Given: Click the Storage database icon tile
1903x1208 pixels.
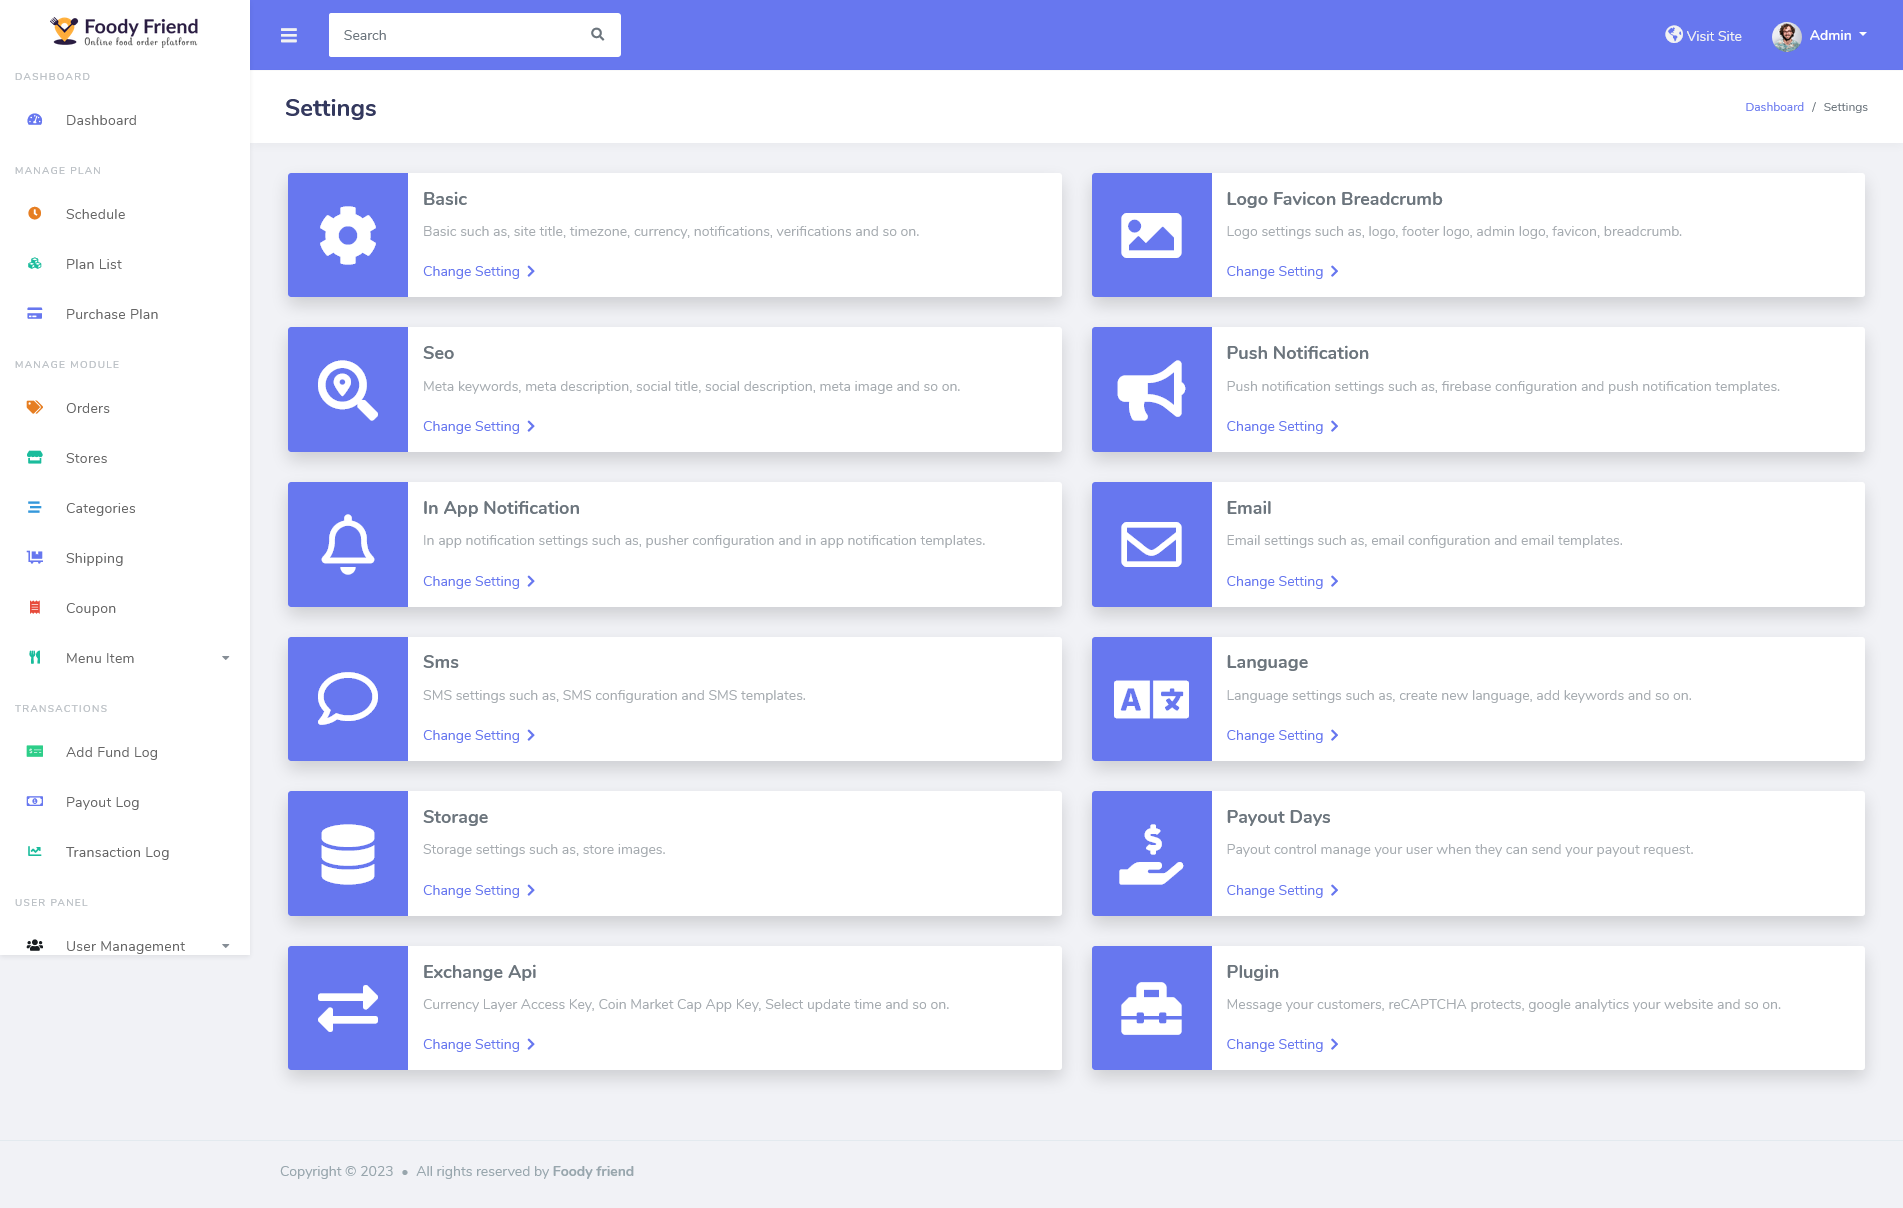Looking at the screenshot, I should tap(348, 854).
